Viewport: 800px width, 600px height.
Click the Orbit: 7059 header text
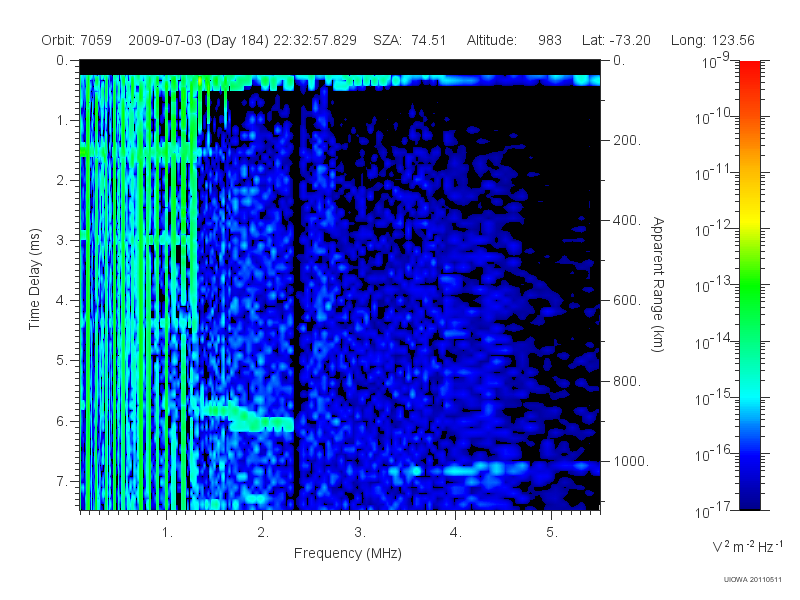tap(77, 40)
